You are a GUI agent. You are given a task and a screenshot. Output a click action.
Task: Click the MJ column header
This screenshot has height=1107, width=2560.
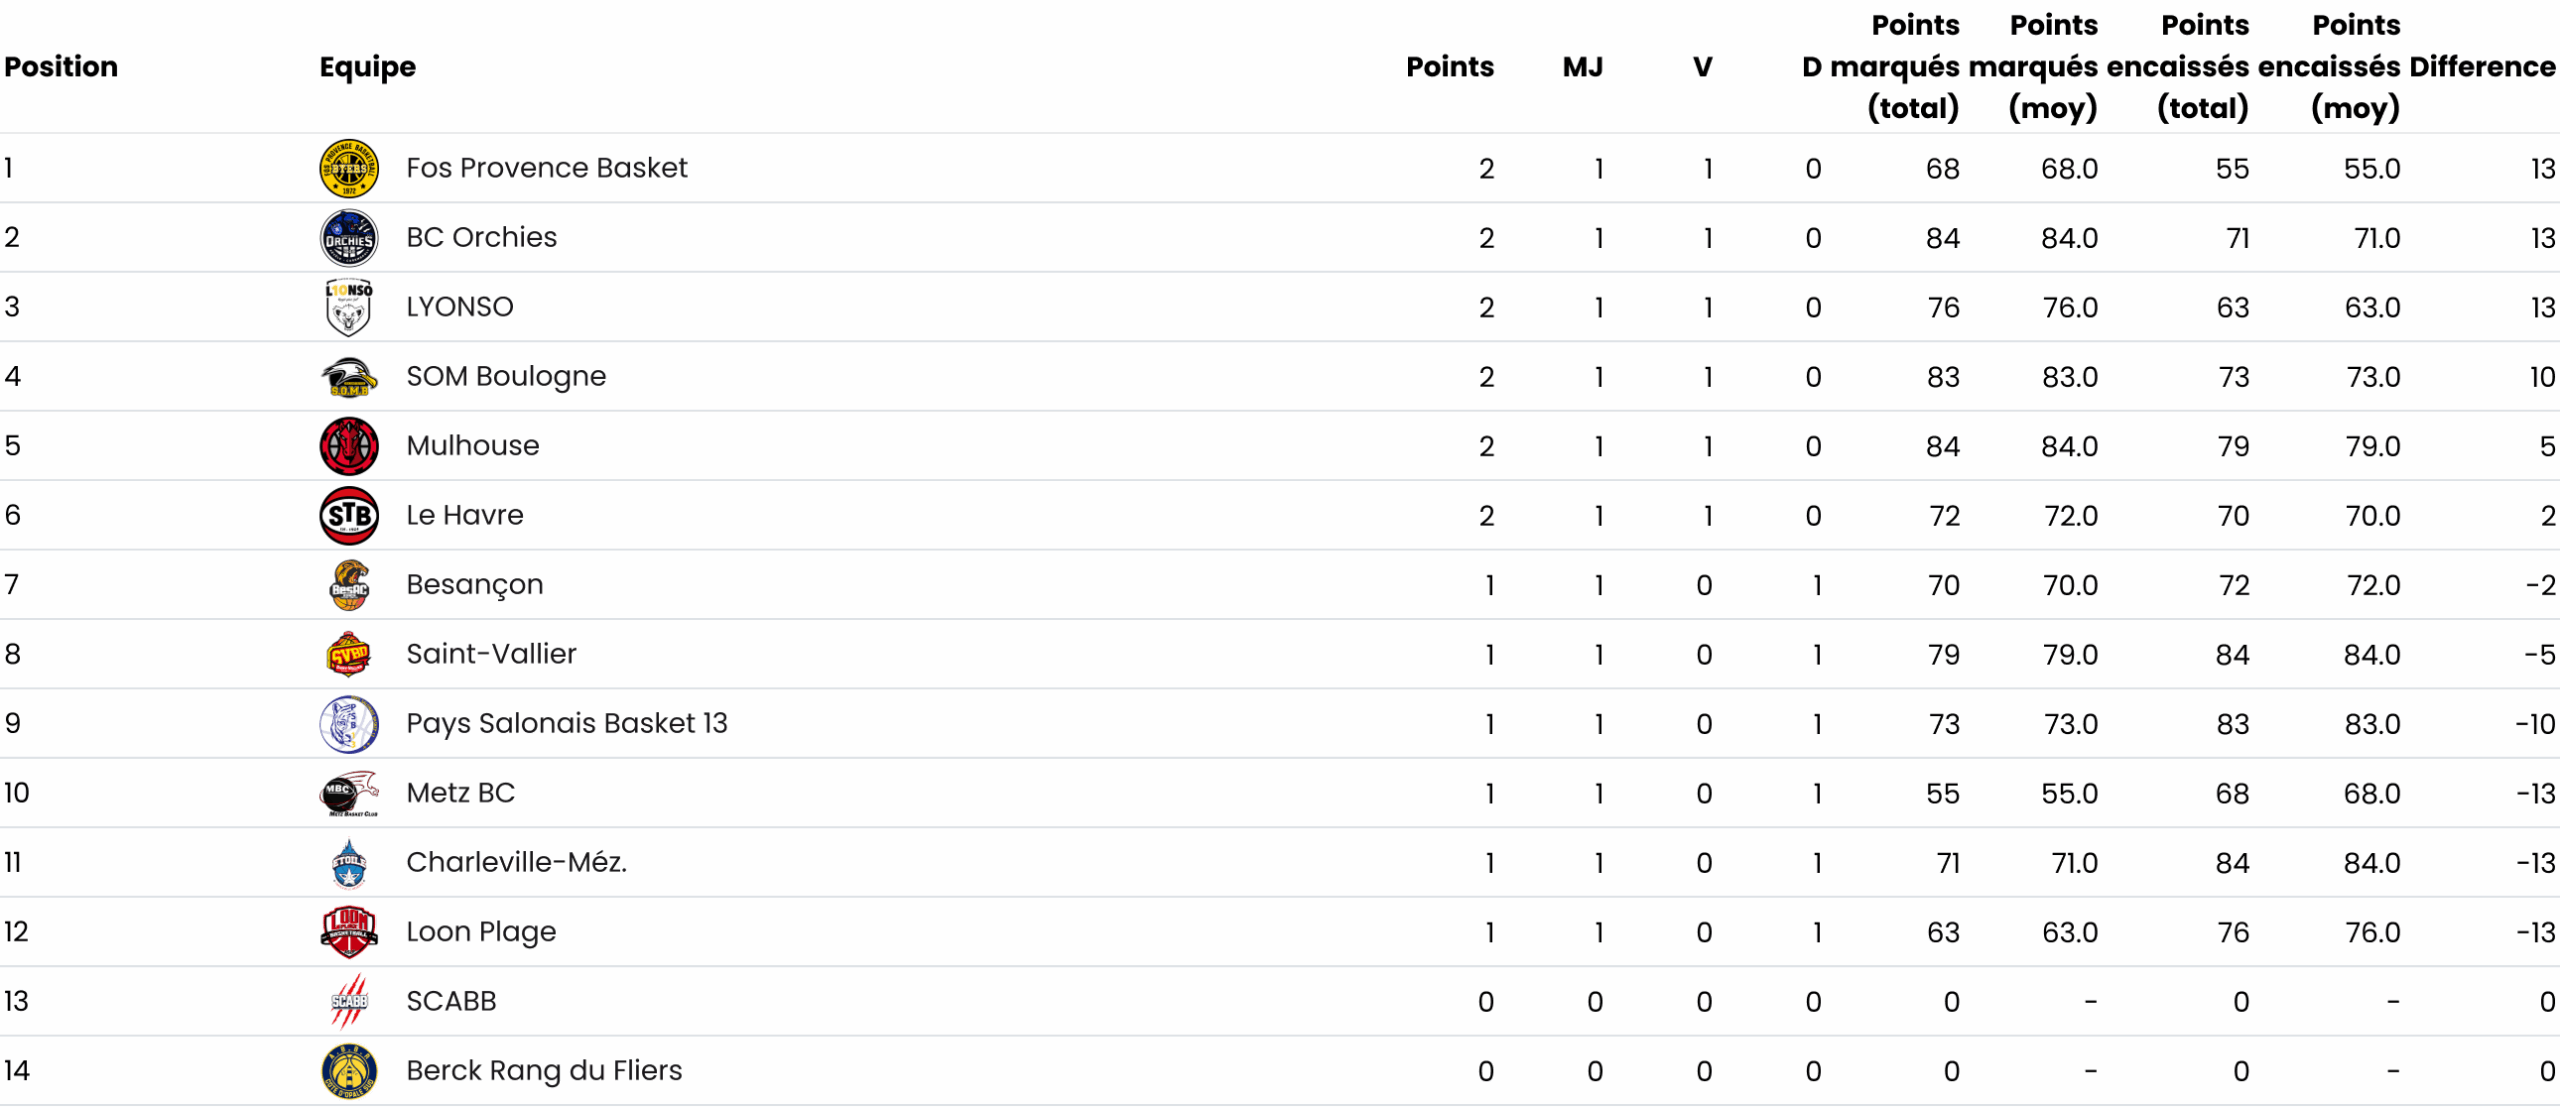(1582, 67)
